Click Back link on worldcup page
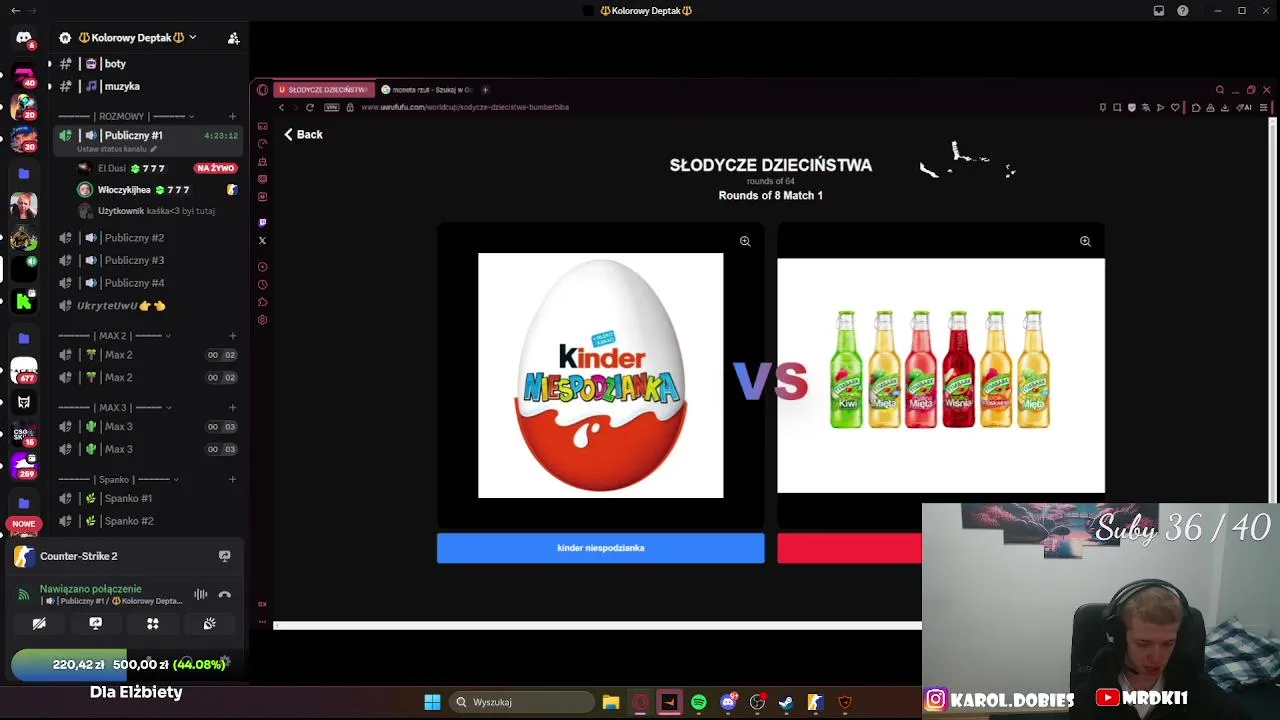The image size is (1280, 720). coord(303,135)
